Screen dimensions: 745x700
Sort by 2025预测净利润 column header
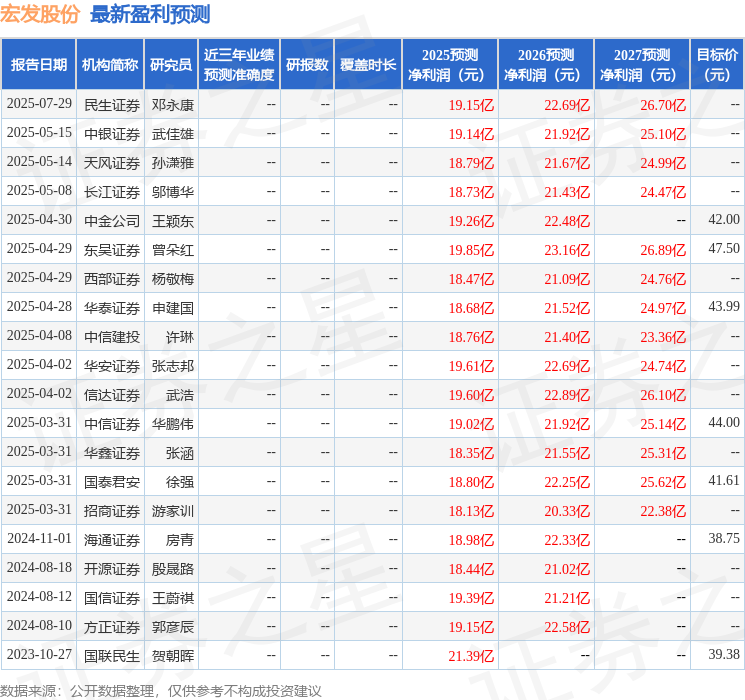449,65
